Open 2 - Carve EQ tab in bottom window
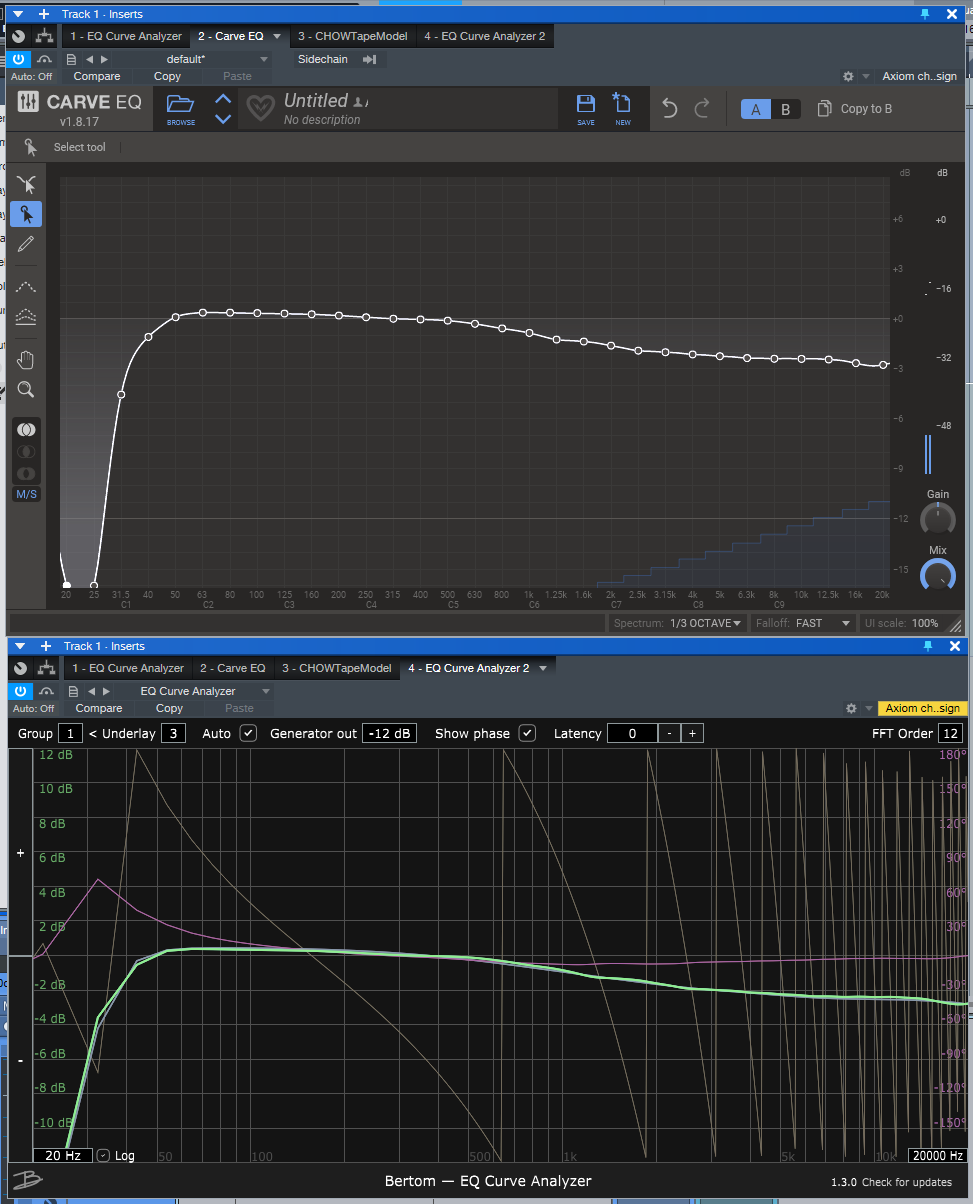 [x=232, y=668]
